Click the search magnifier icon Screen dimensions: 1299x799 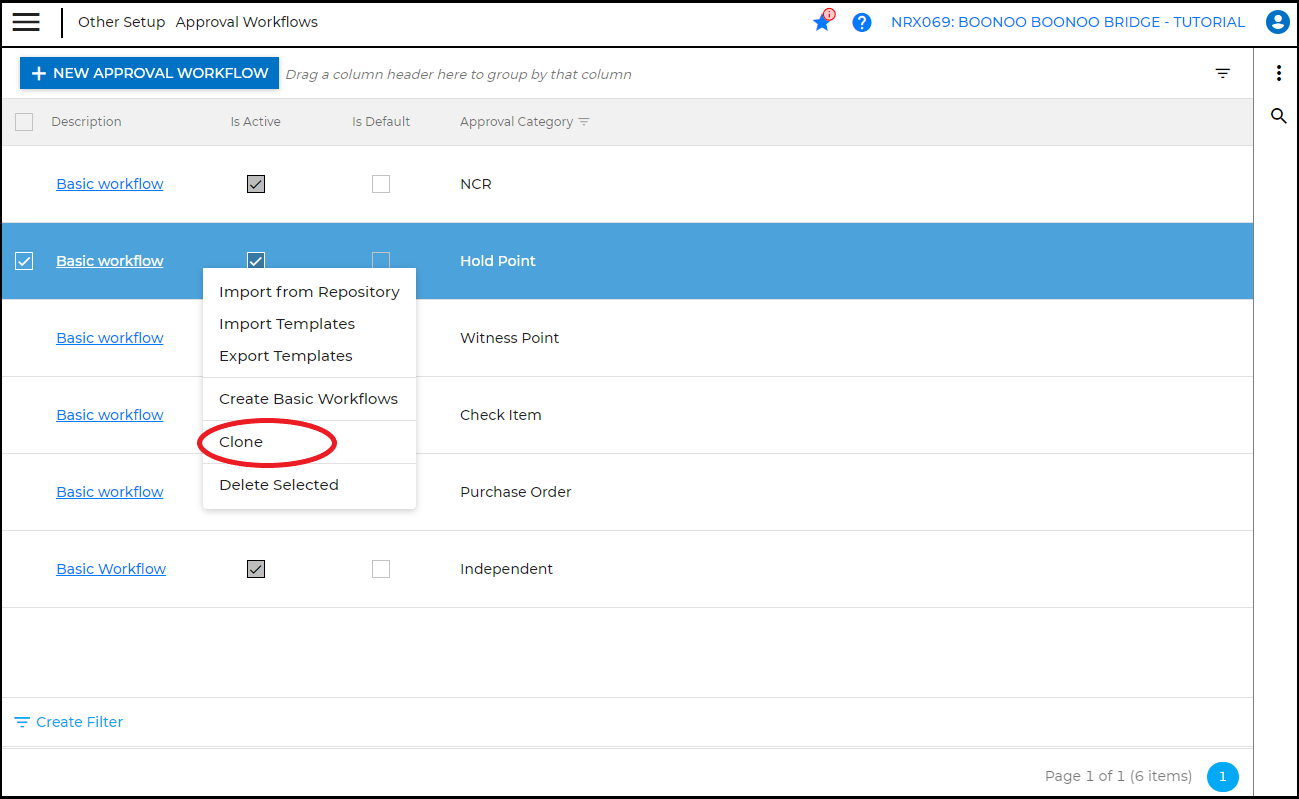[x=1278, y=116]
